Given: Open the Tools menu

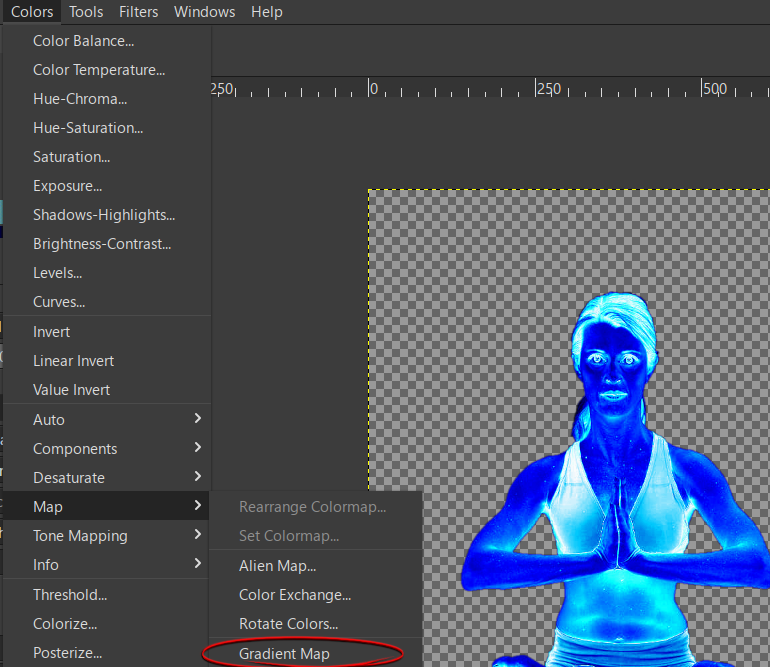Looking at the screenshot, I should (x=86, y=12).
